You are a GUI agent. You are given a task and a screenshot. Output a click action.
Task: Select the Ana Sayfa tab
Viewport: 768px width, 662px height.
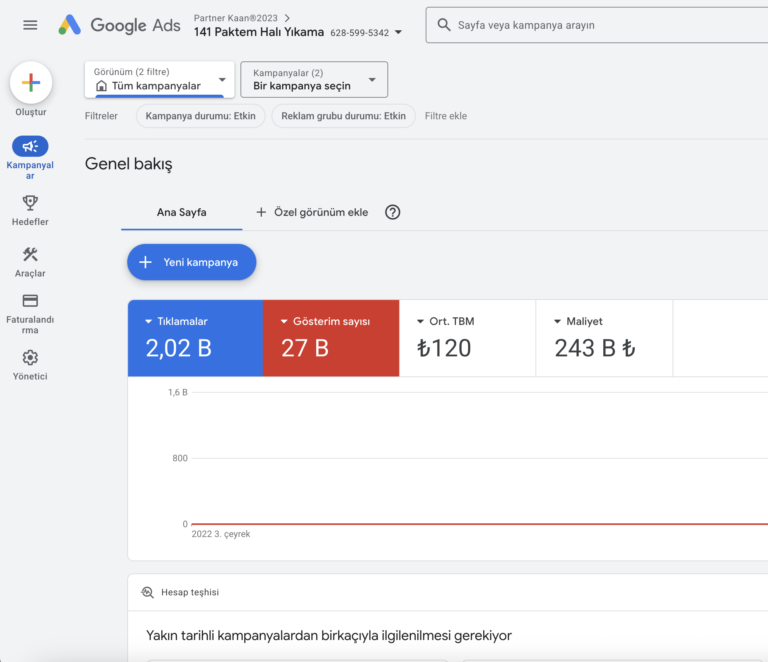click(182, 213)
